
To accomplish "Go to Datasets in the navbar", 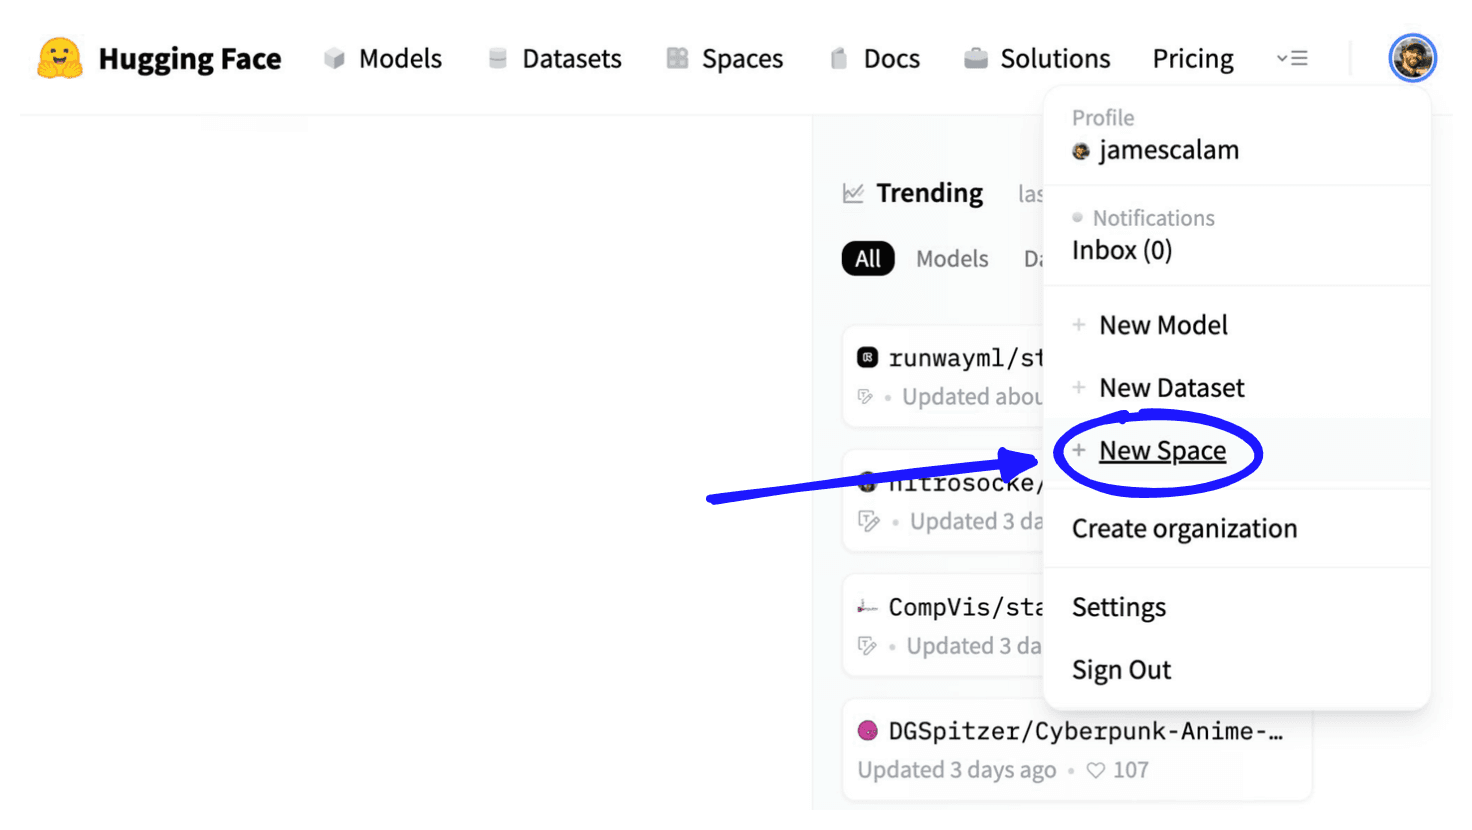I will 555,59.
